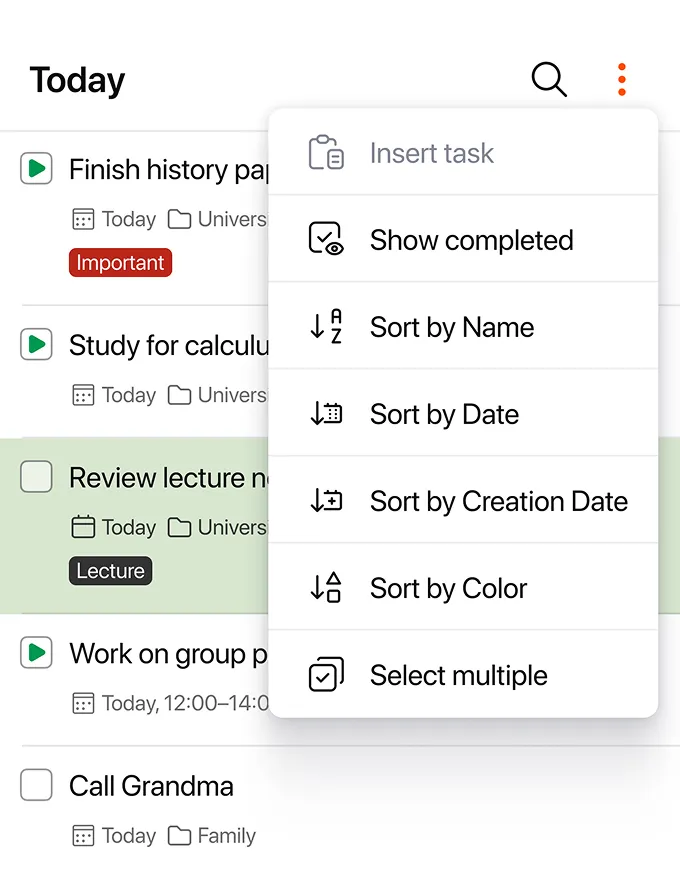680x872 pixels.
Task: Click the Sort by Name A-Z icon
Action: pos(326,327)
